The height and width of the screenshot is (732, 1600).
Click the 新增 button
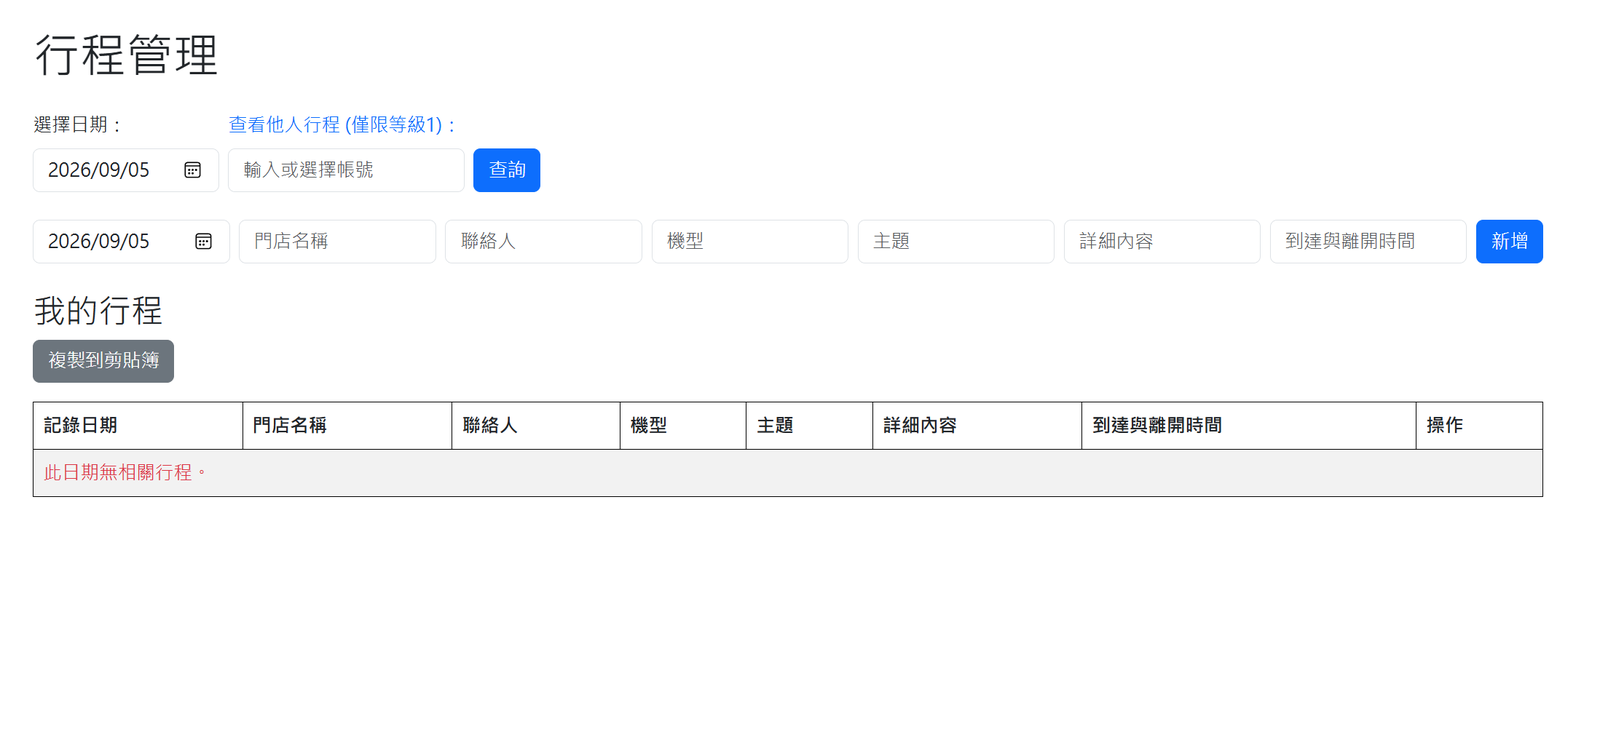point(1509,241)
